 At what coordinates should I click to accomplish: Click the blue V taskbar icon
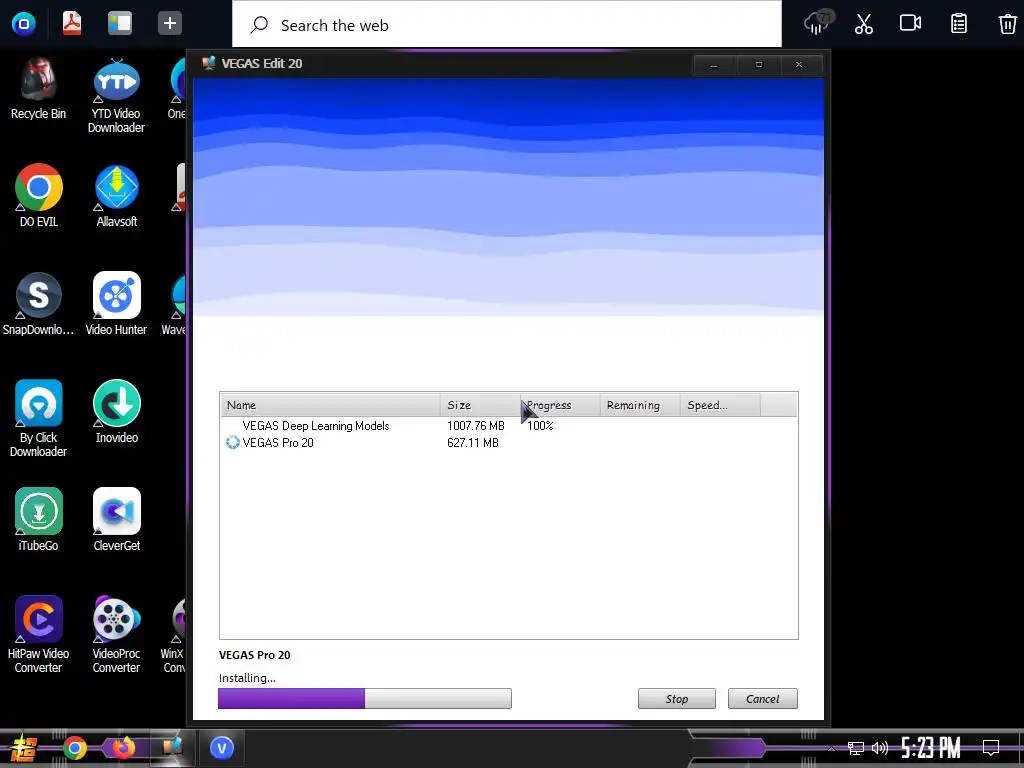click(x=222, y=748)
